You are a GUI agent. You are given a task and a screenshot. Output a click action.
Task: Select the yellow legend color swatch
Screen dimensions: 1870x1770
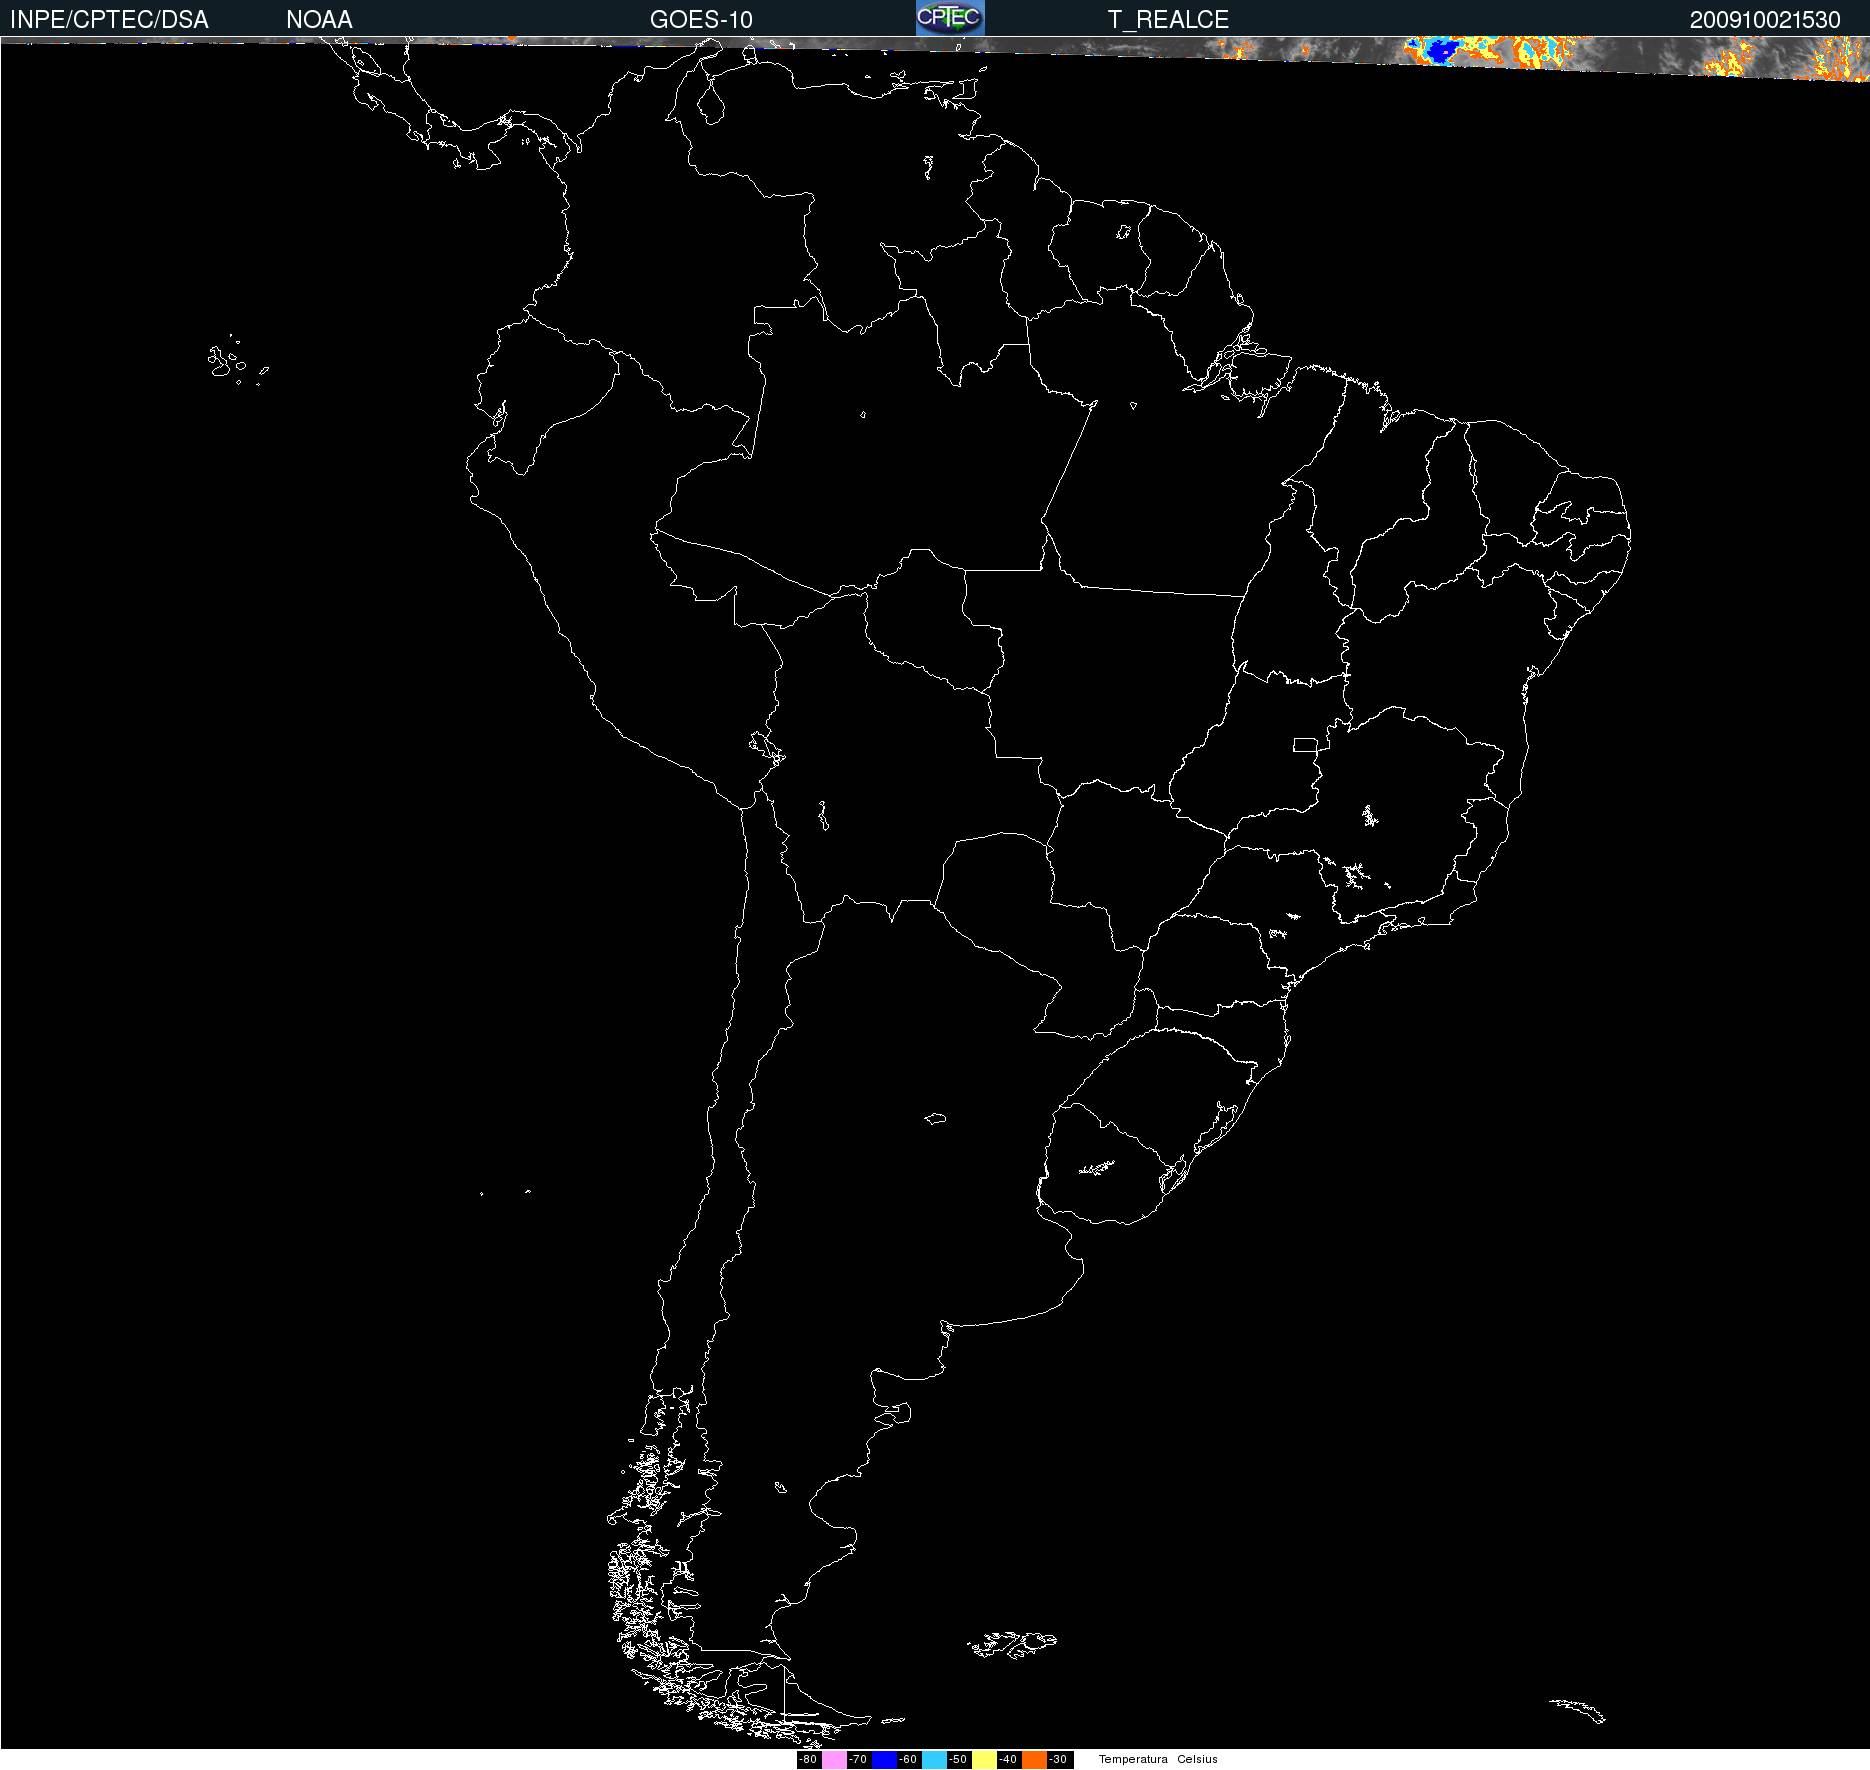click(984, 1759)
